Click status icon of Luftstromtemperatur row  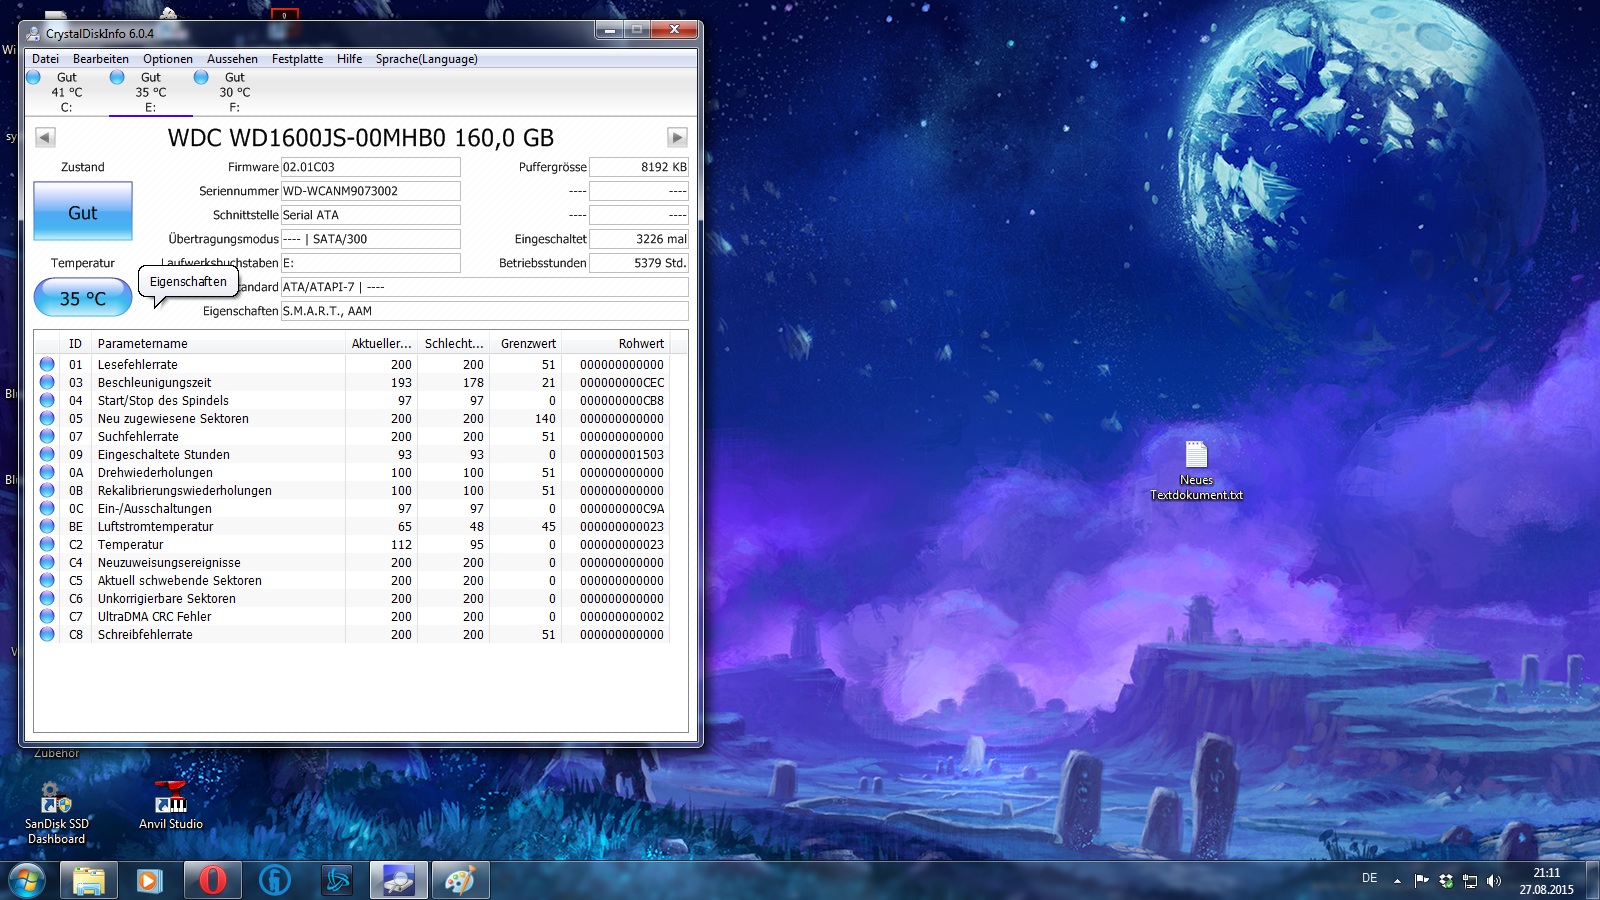(x=47, y=526)
